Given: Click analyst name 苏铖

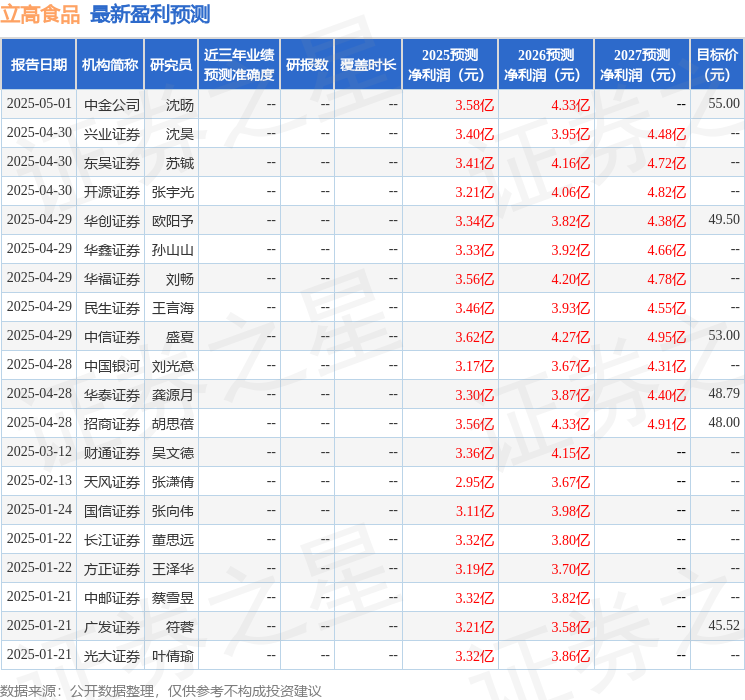Looking at the screenshot, I should [180, 163].
